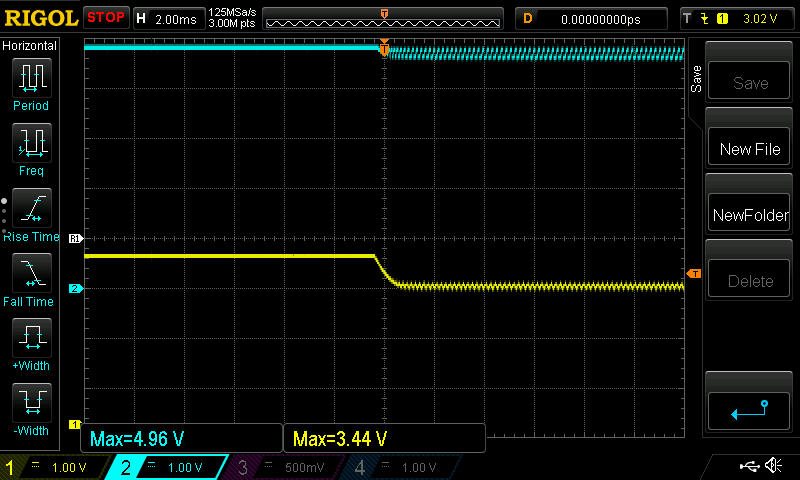Click the RIGOL logo

pyautogui.click(x=41, y=18)
